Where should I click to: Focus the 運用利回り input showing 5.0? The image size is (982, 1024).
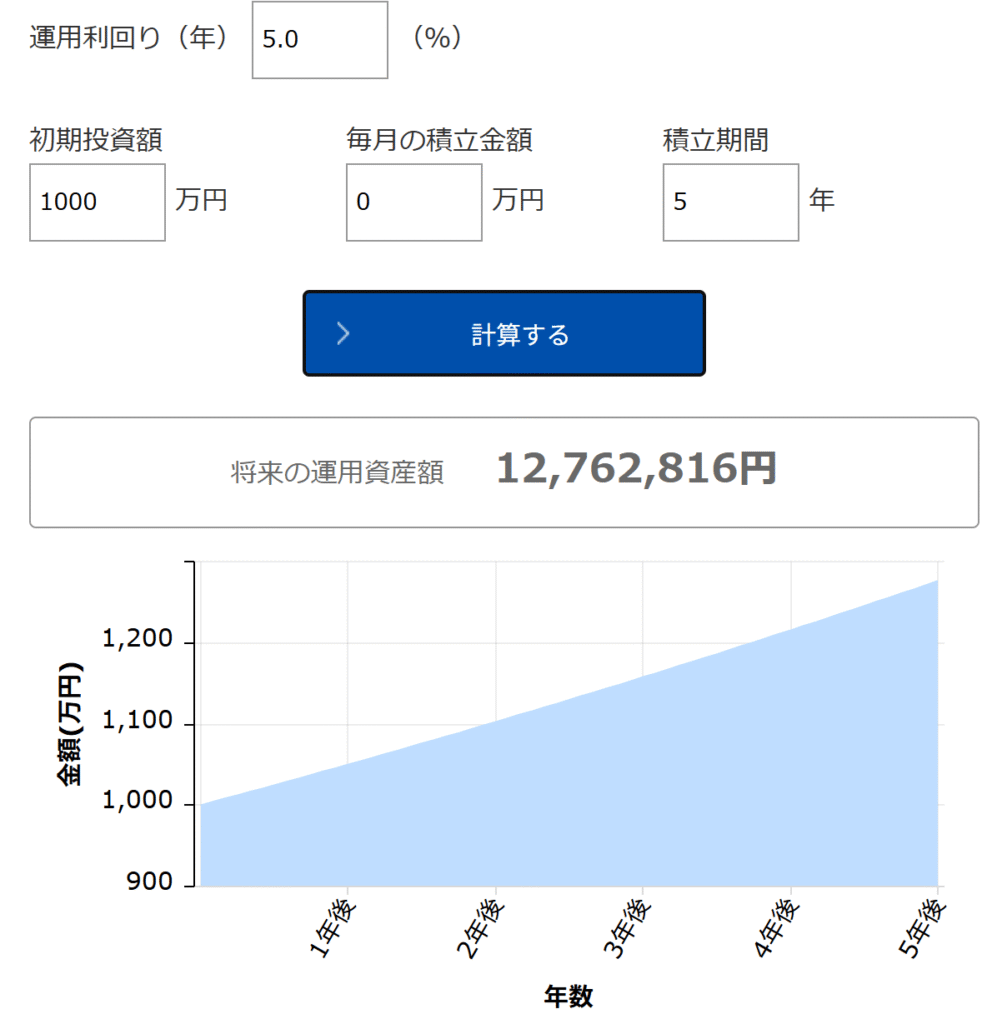(319, 40)
